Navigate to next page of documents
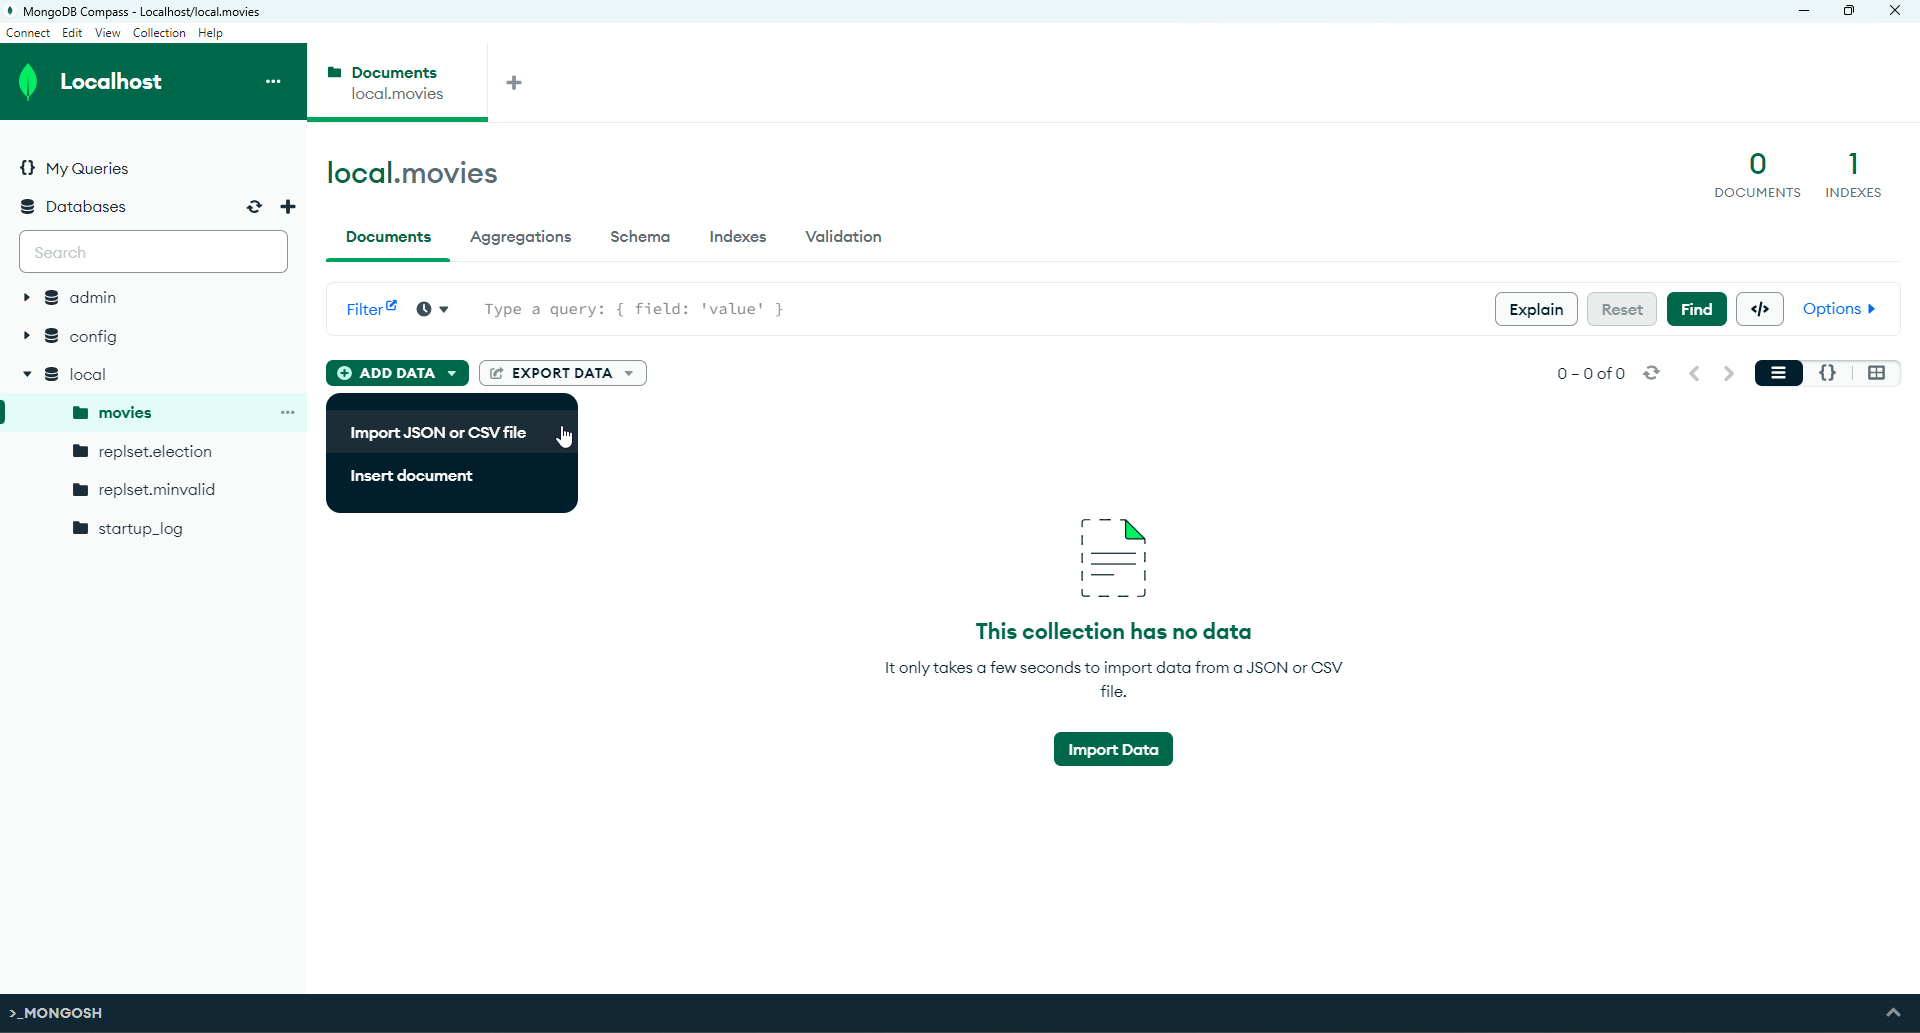This screenshot has height=1033, width=1920. [x=1728, y=372]
